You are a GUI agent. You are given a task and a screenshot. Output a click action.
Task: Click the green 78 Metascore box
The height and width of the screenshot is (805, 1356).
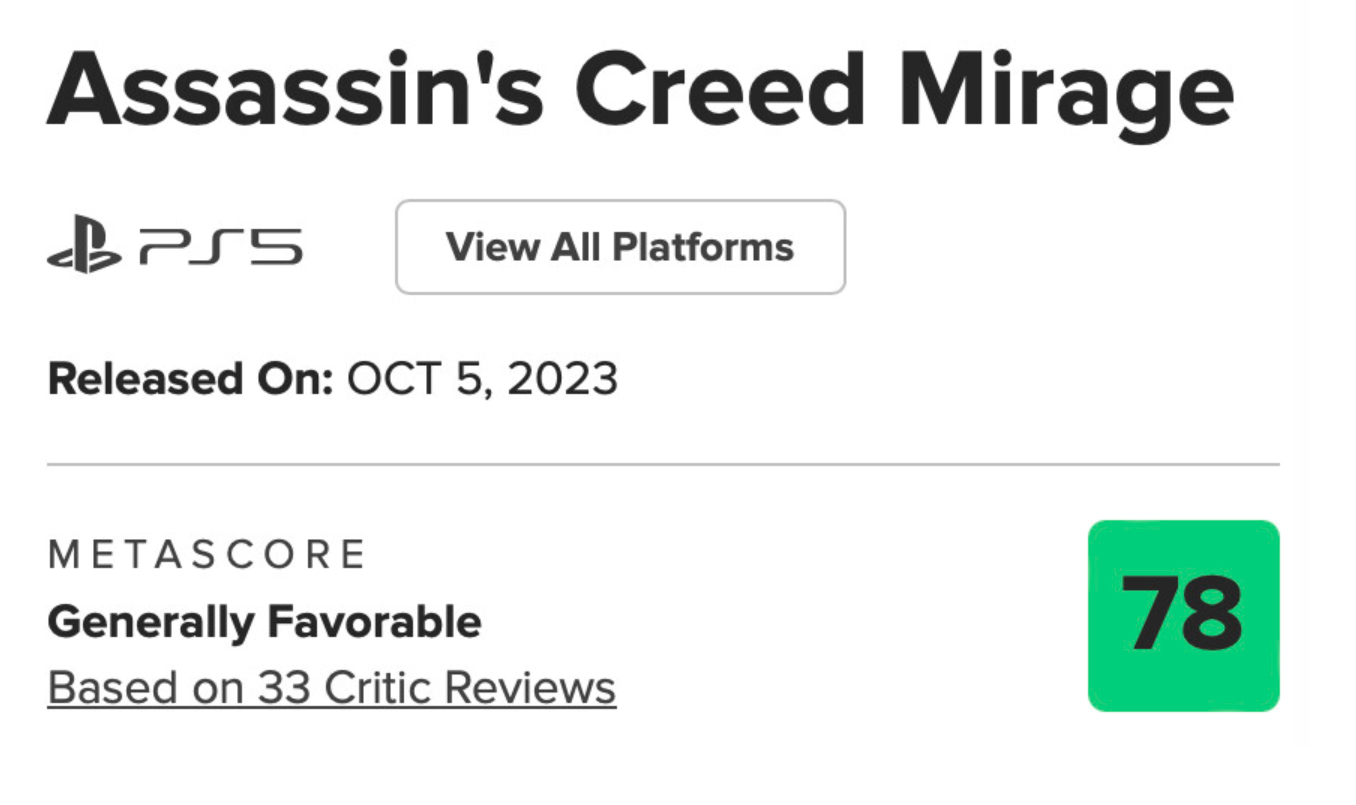[1183, 615]
